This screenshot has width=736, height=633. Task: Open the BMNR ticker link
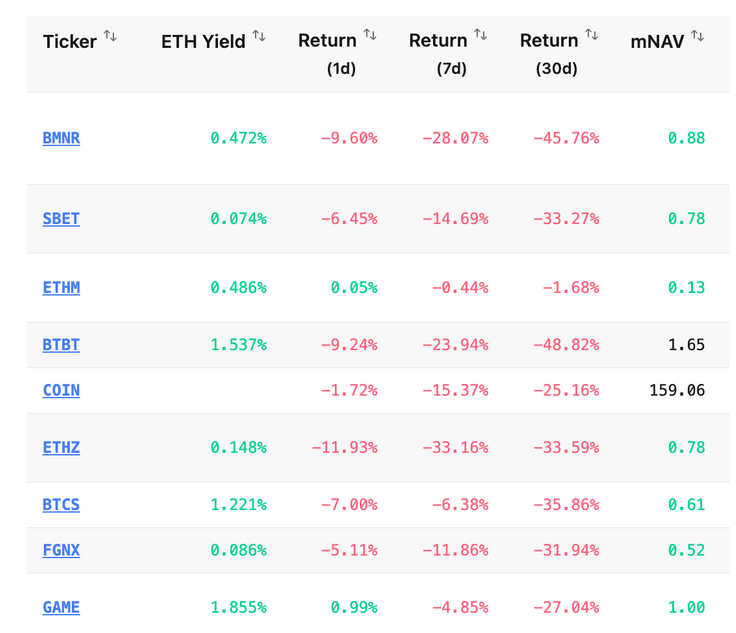click(x=61, y=138)
